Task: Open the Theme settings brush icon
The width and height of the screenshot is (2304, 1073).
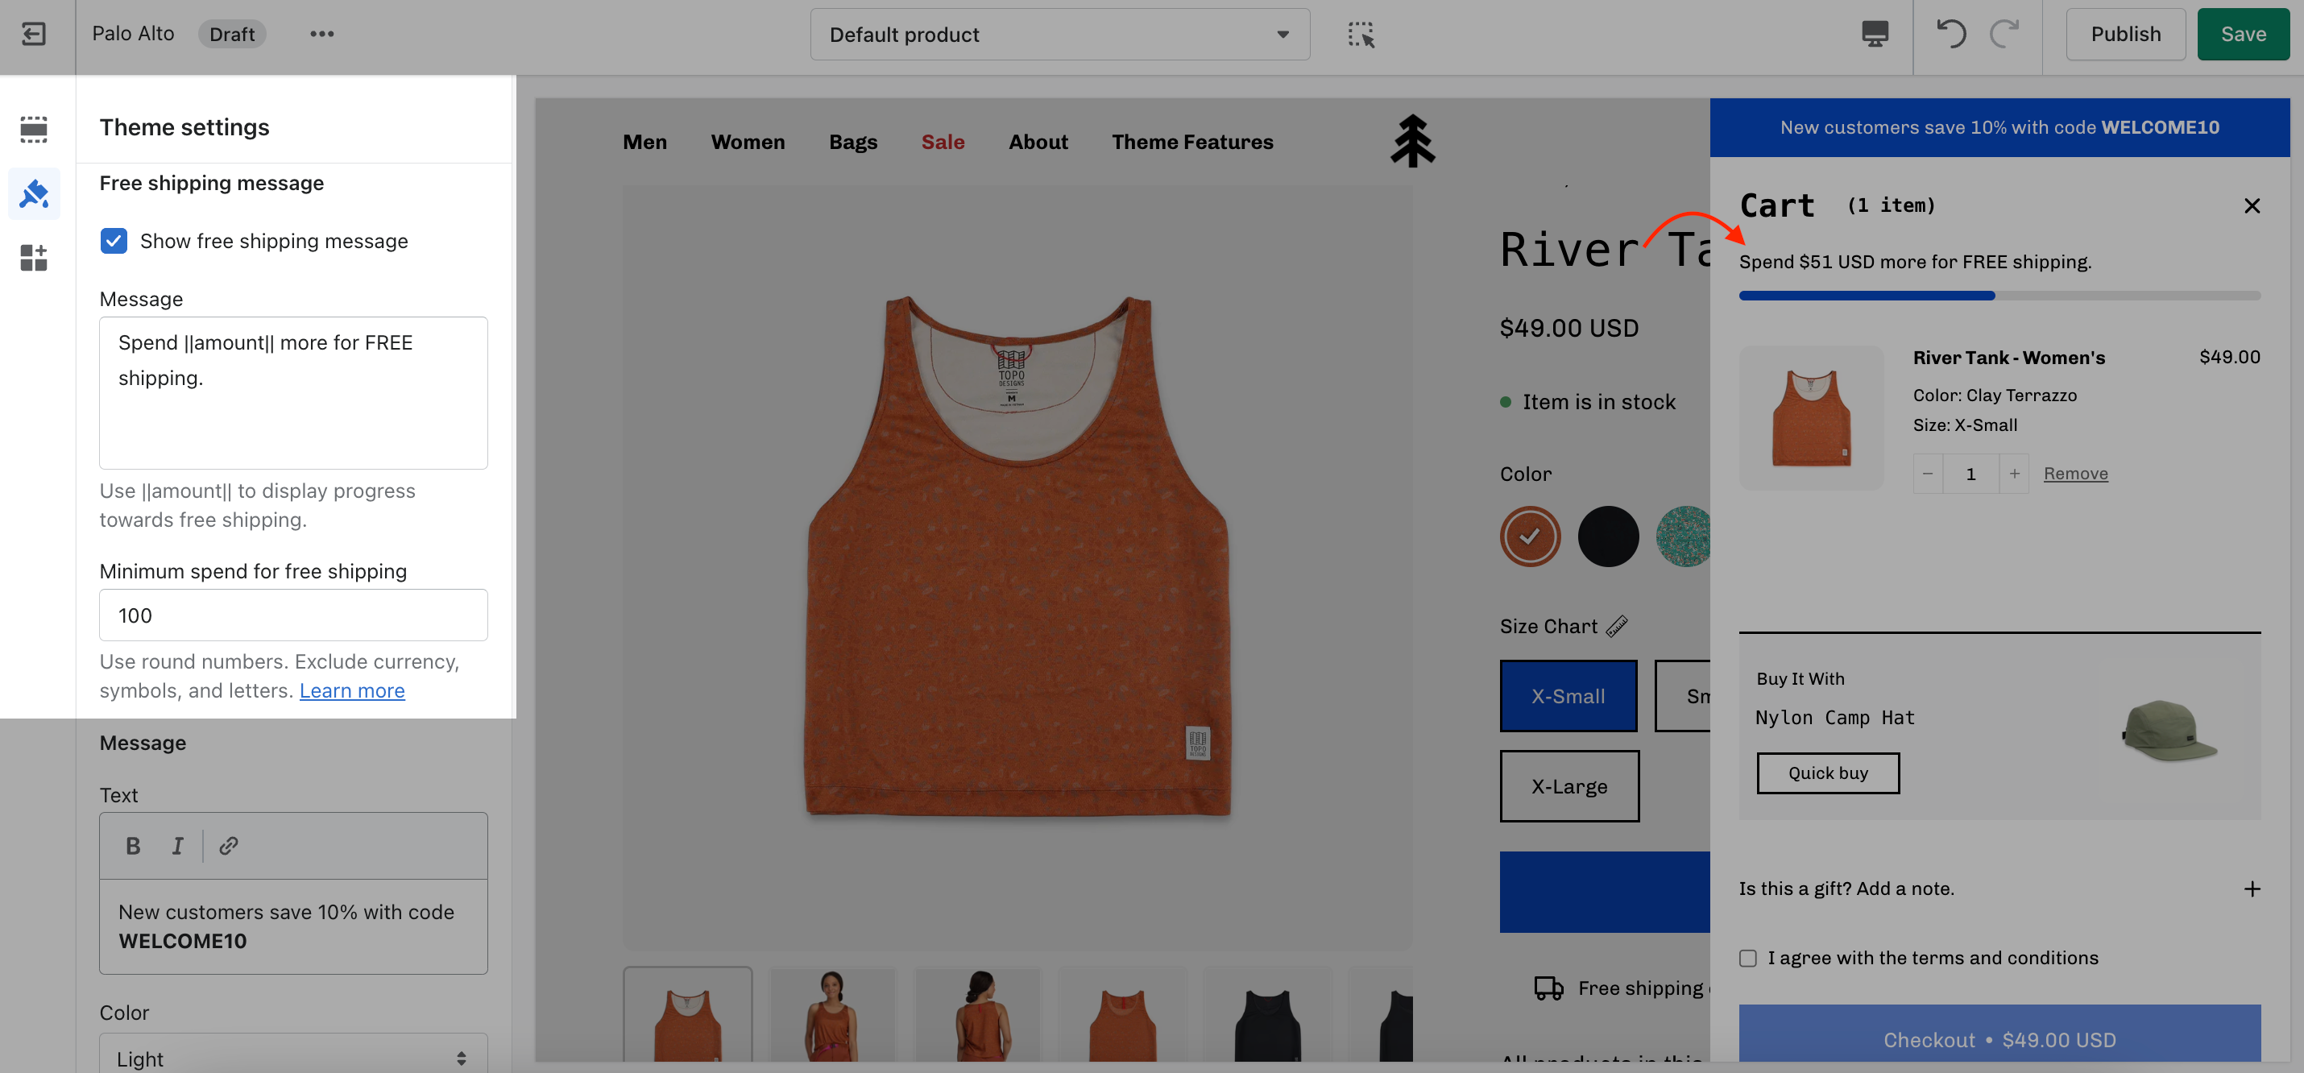Action: (x=34, y=193)
